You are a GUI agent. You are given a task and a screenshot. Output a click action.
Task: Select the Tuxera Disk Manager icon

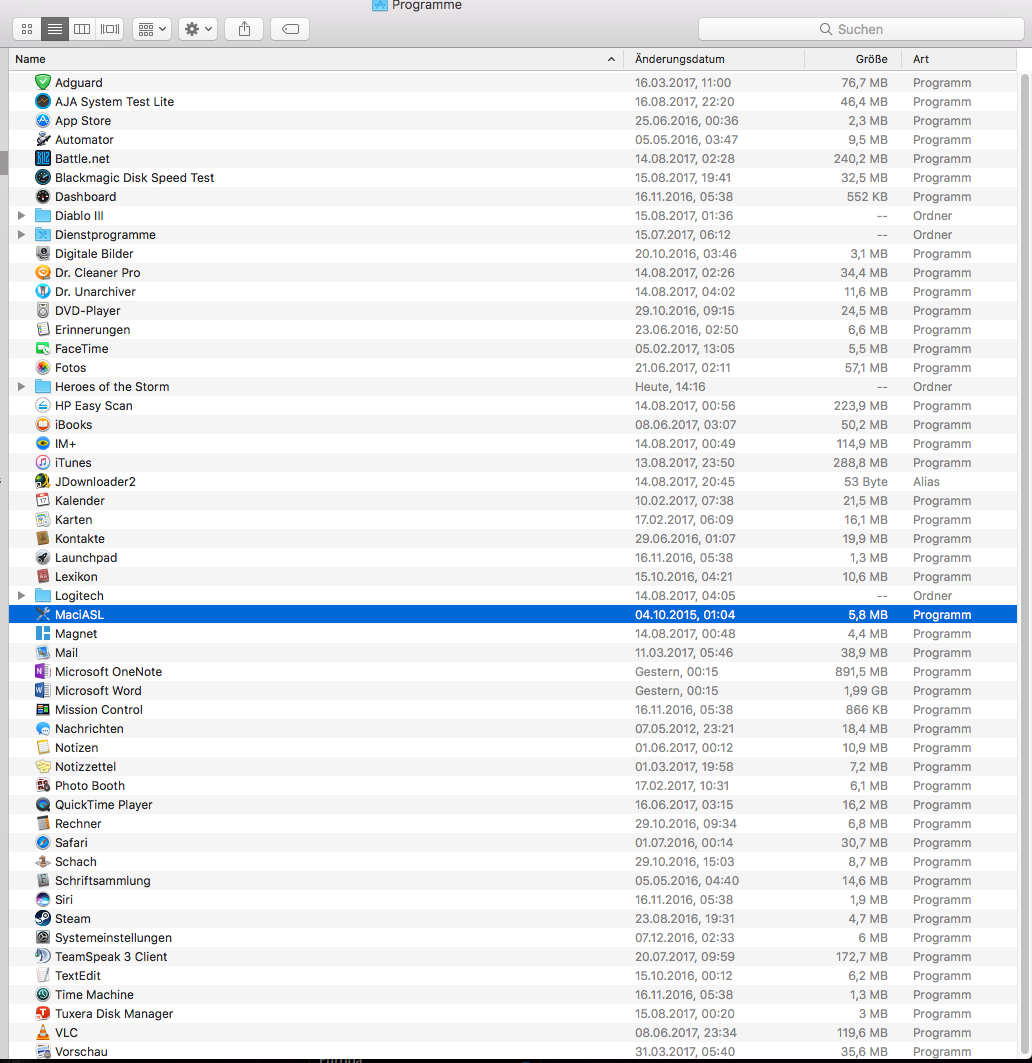(43, 1012)
